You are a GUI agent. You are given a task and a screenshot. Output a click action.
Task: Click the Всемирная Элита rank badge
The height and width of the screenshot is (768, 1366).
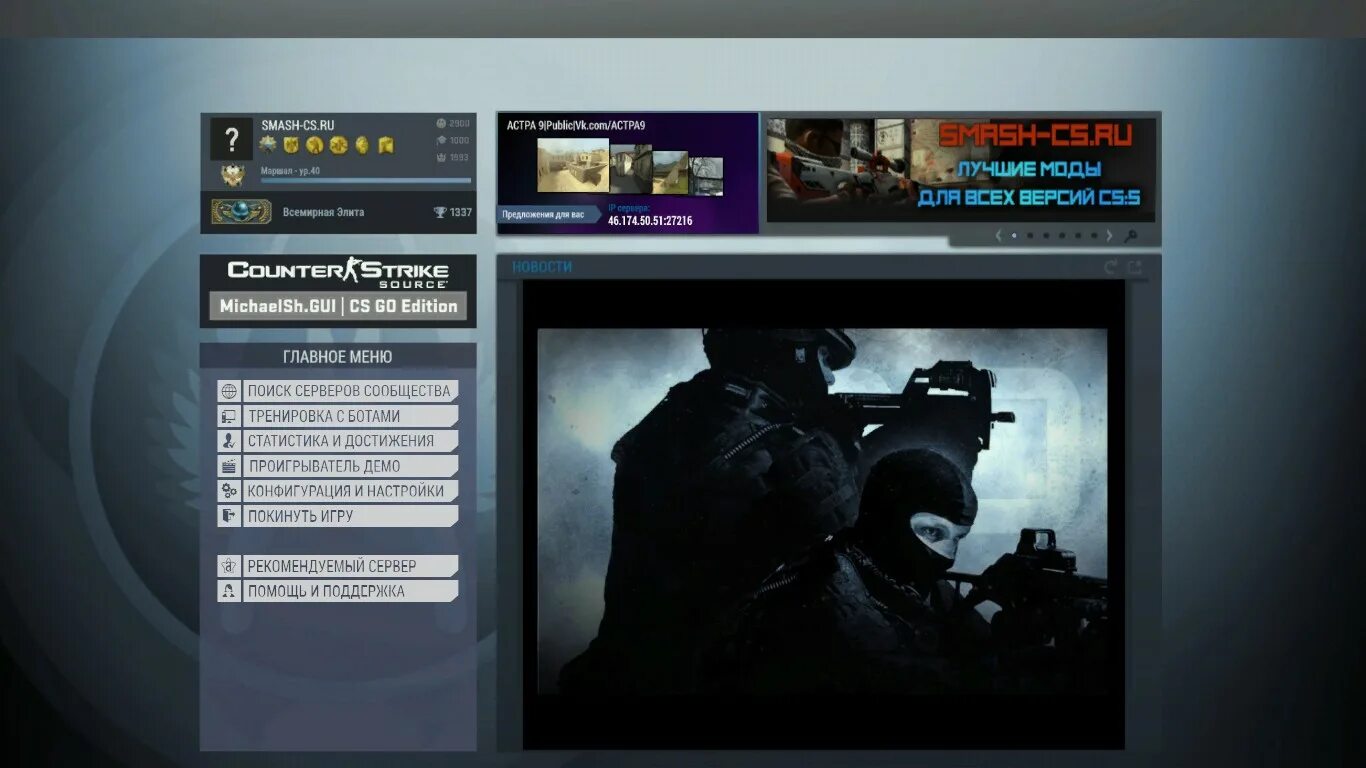241,212
